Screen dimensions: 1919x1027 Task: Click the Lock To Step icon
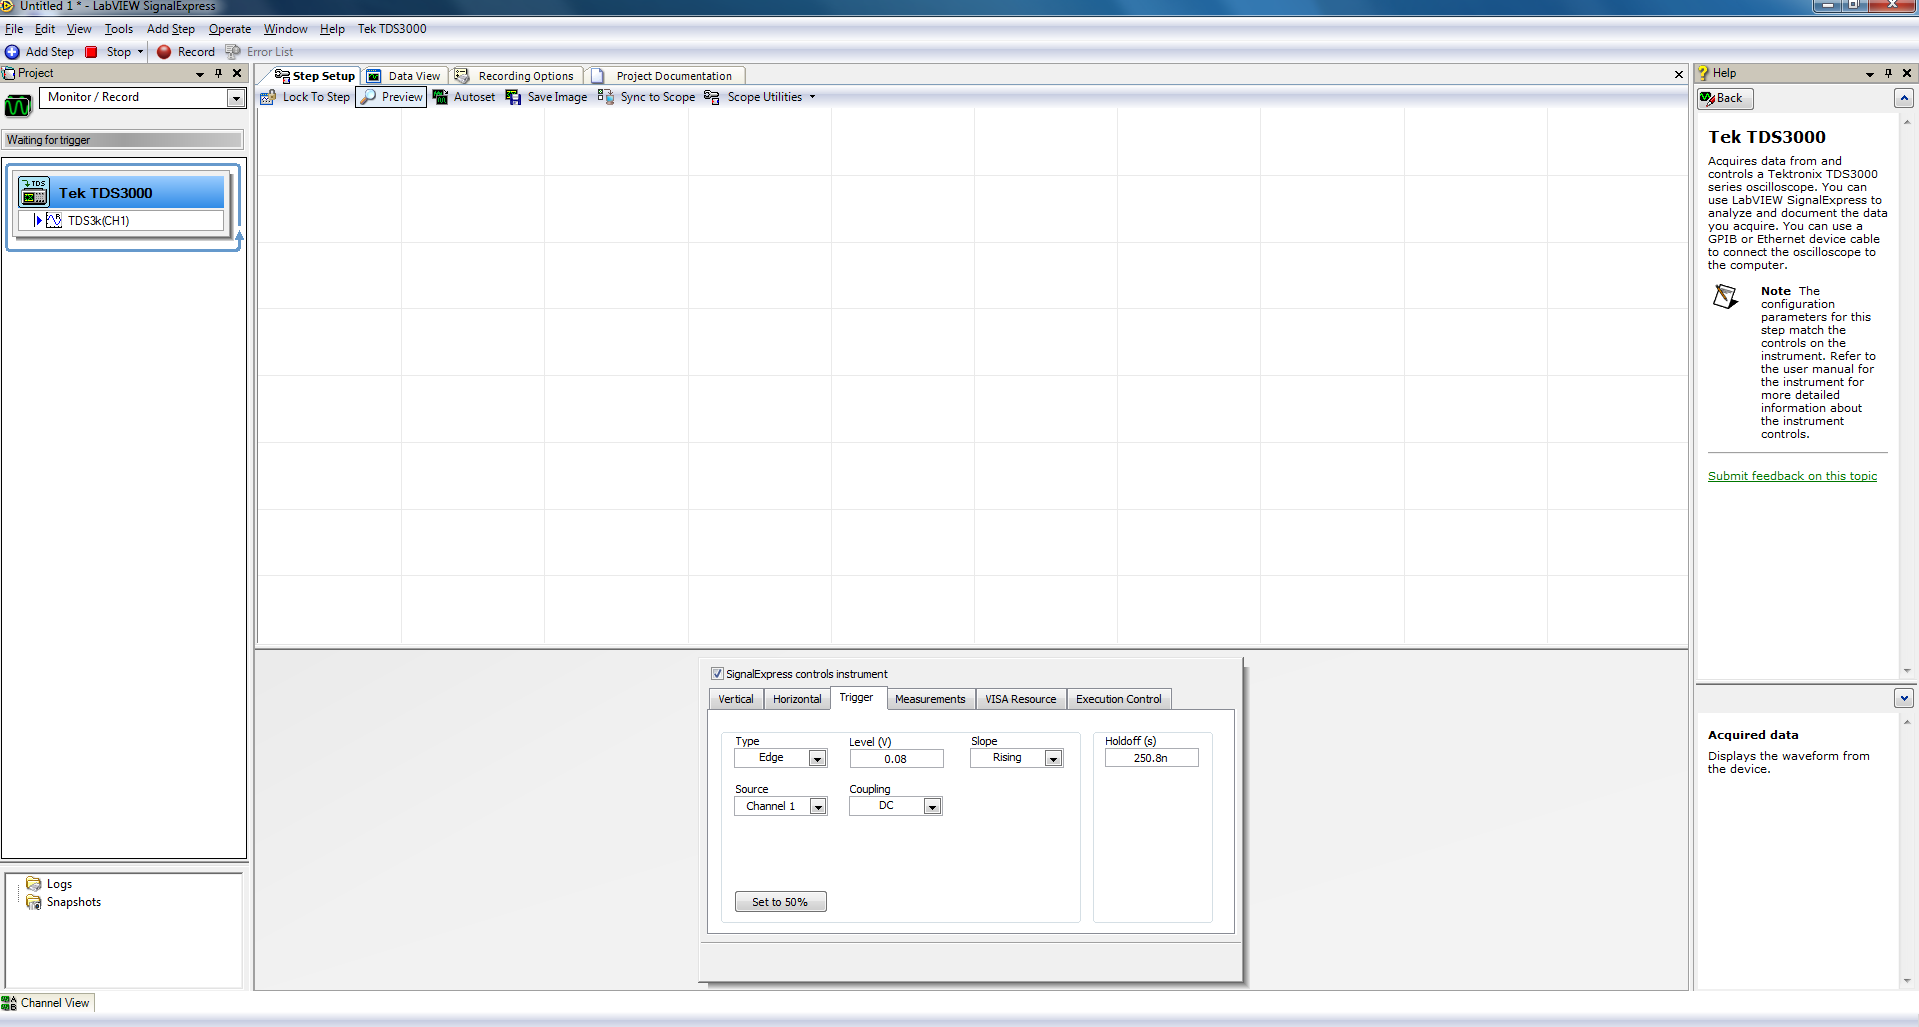(x=268, y=97)
